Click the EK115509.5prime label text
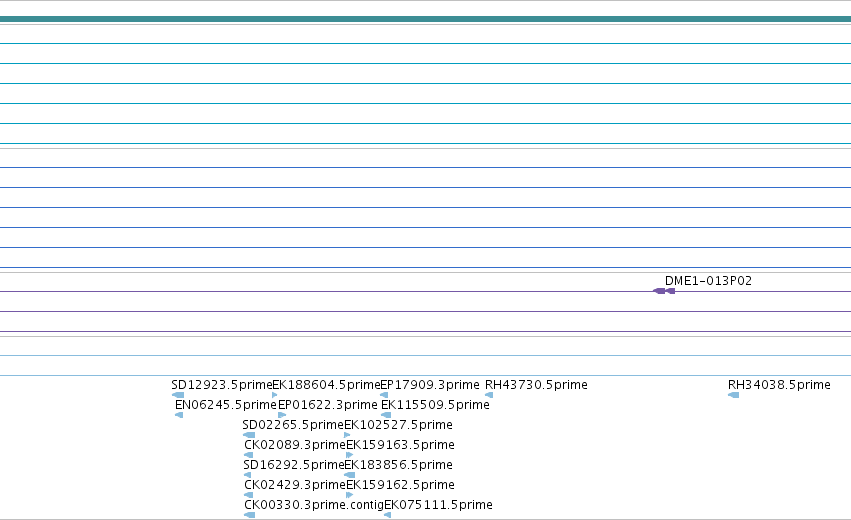This screenshot has height=520, width=851. click(x=435, y=405)
